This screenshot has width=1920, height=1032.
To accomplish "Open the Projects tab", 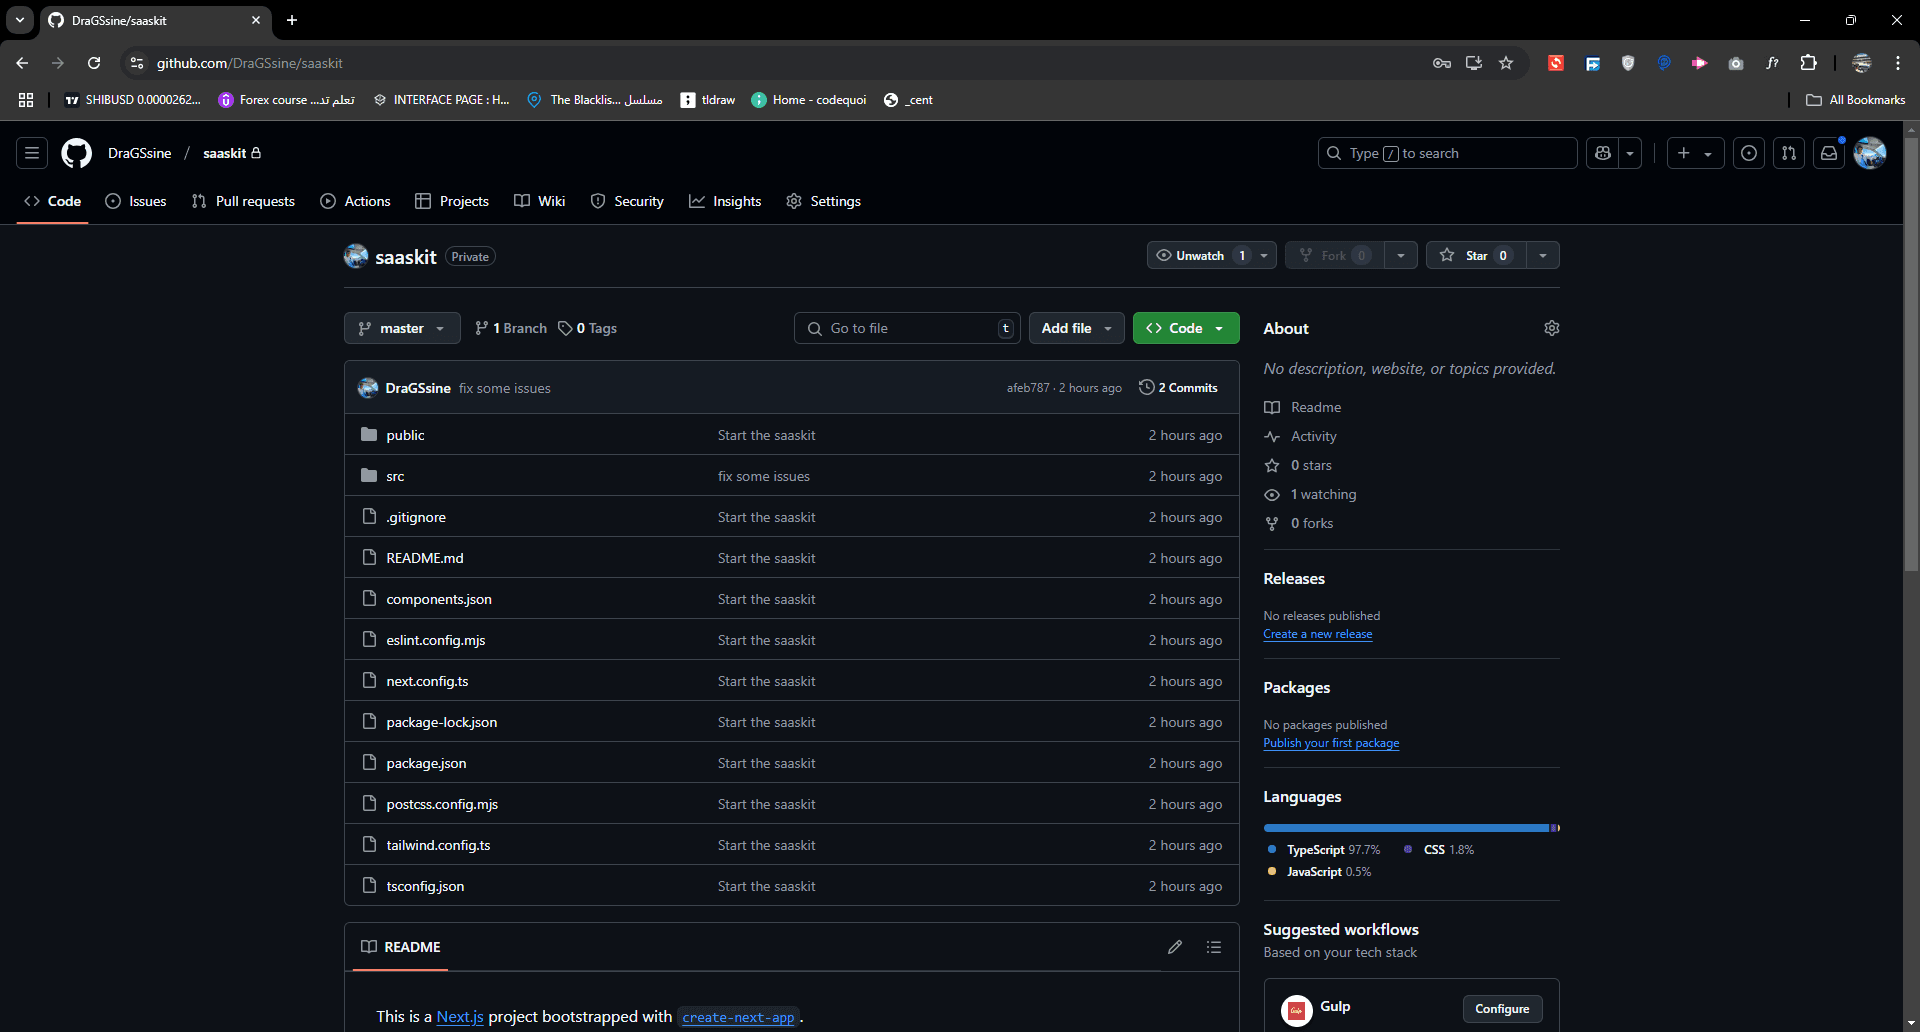I will tap(452, 201).
